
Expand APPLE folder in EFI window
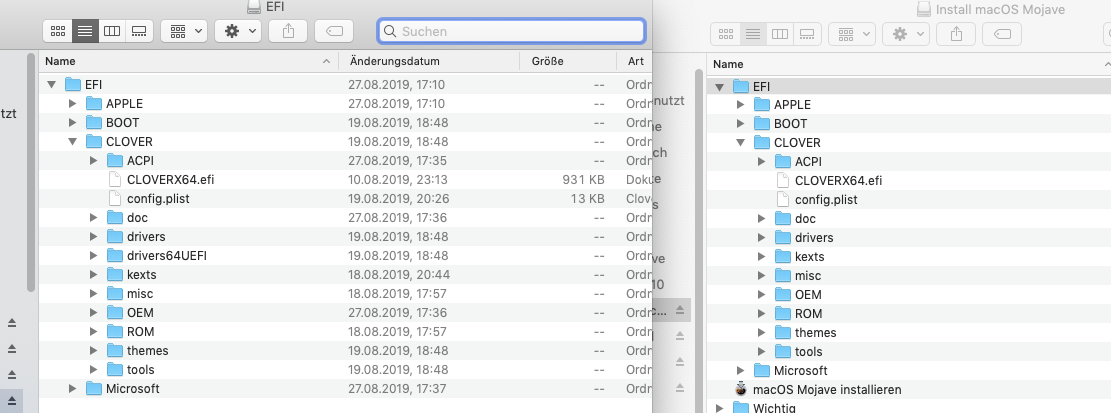(x=72, y=103)
